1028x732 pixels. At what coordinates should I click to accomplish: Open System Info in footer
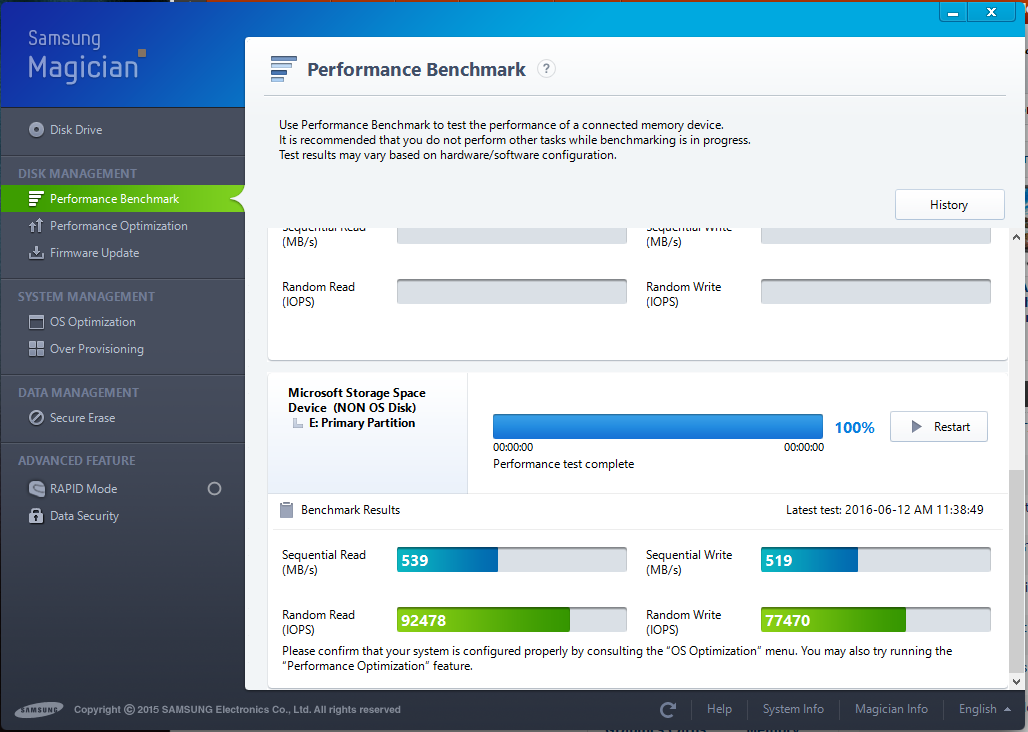point(793,709)
